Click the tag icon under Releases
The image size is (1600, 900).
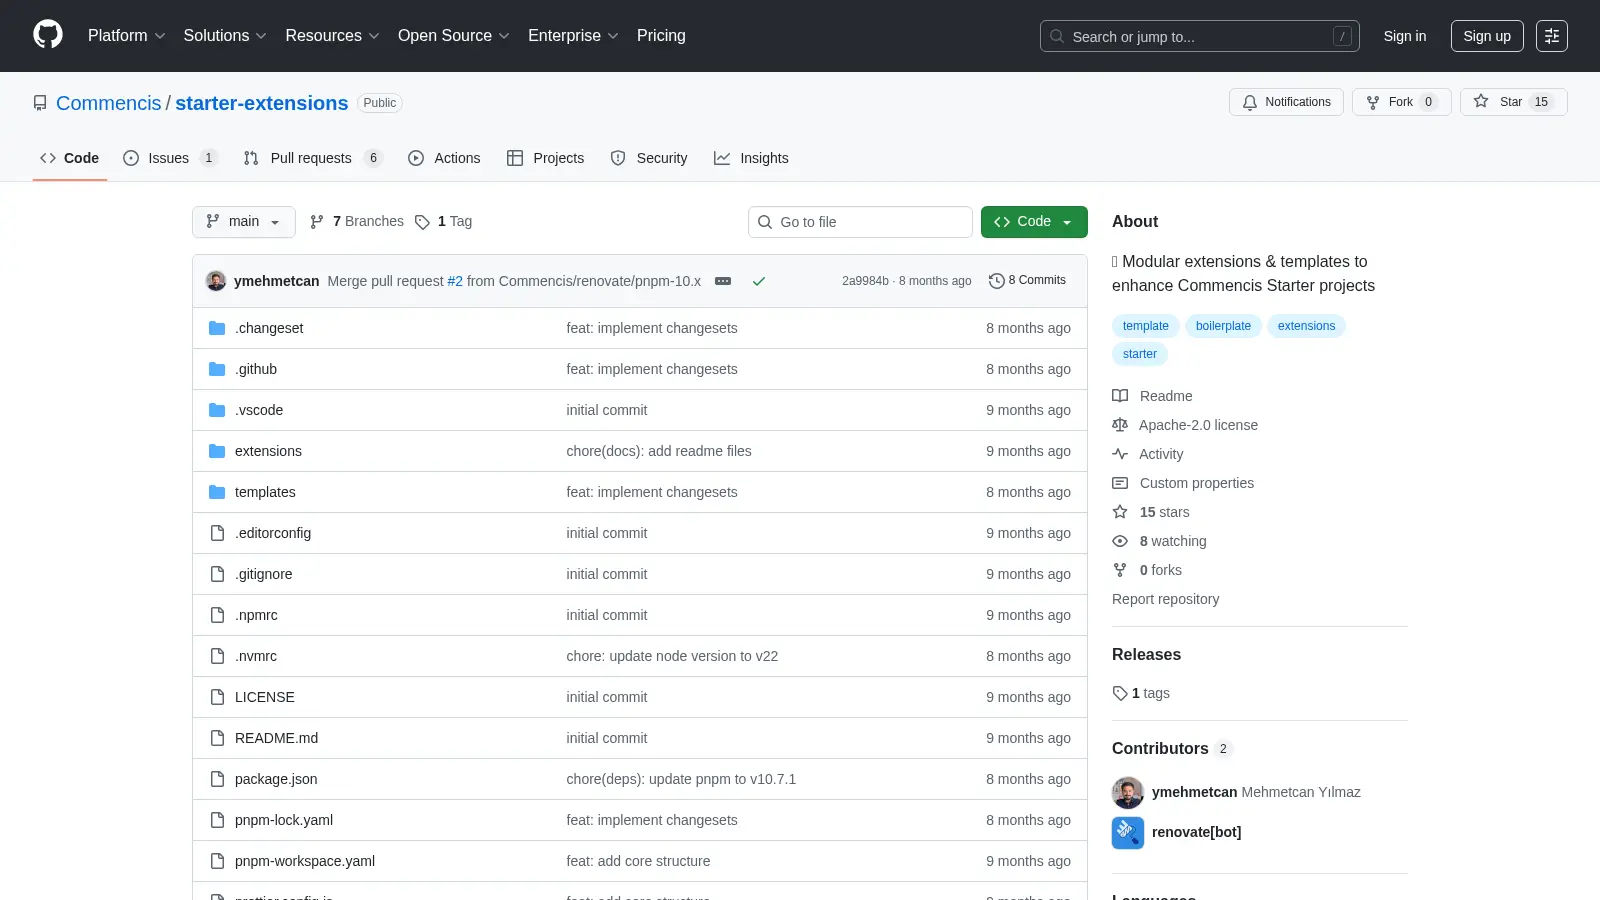tap(1120, 693)
